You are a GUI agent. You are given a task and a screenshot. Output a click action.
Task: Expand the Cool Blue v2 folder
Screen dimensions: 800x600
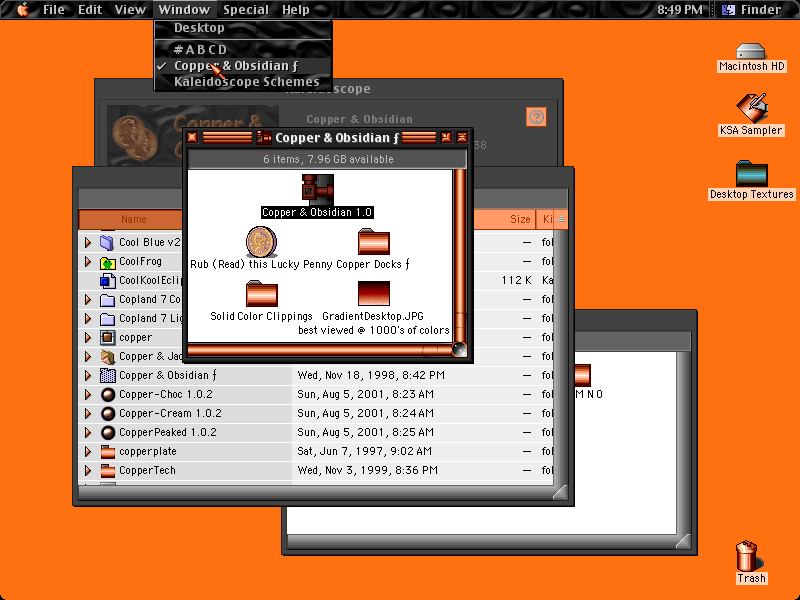(88, 242)
